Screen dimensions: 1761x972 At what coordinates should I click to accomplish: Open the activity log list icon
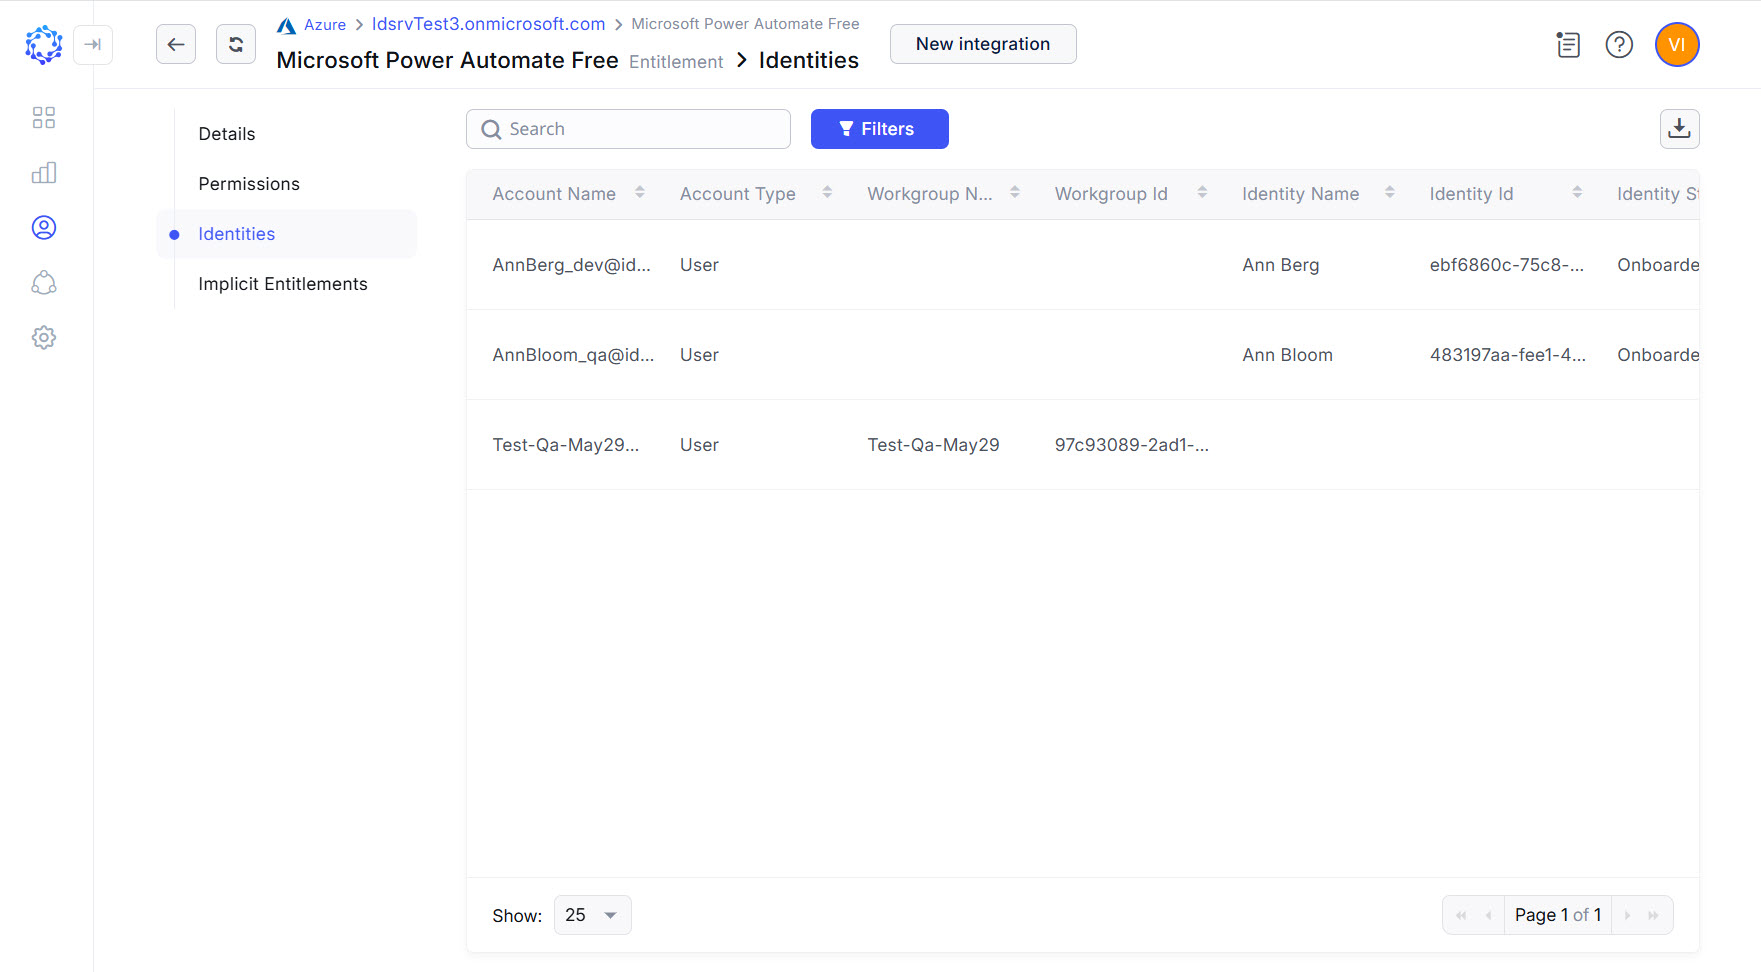pyautogui.click(x=1567, y=45)
